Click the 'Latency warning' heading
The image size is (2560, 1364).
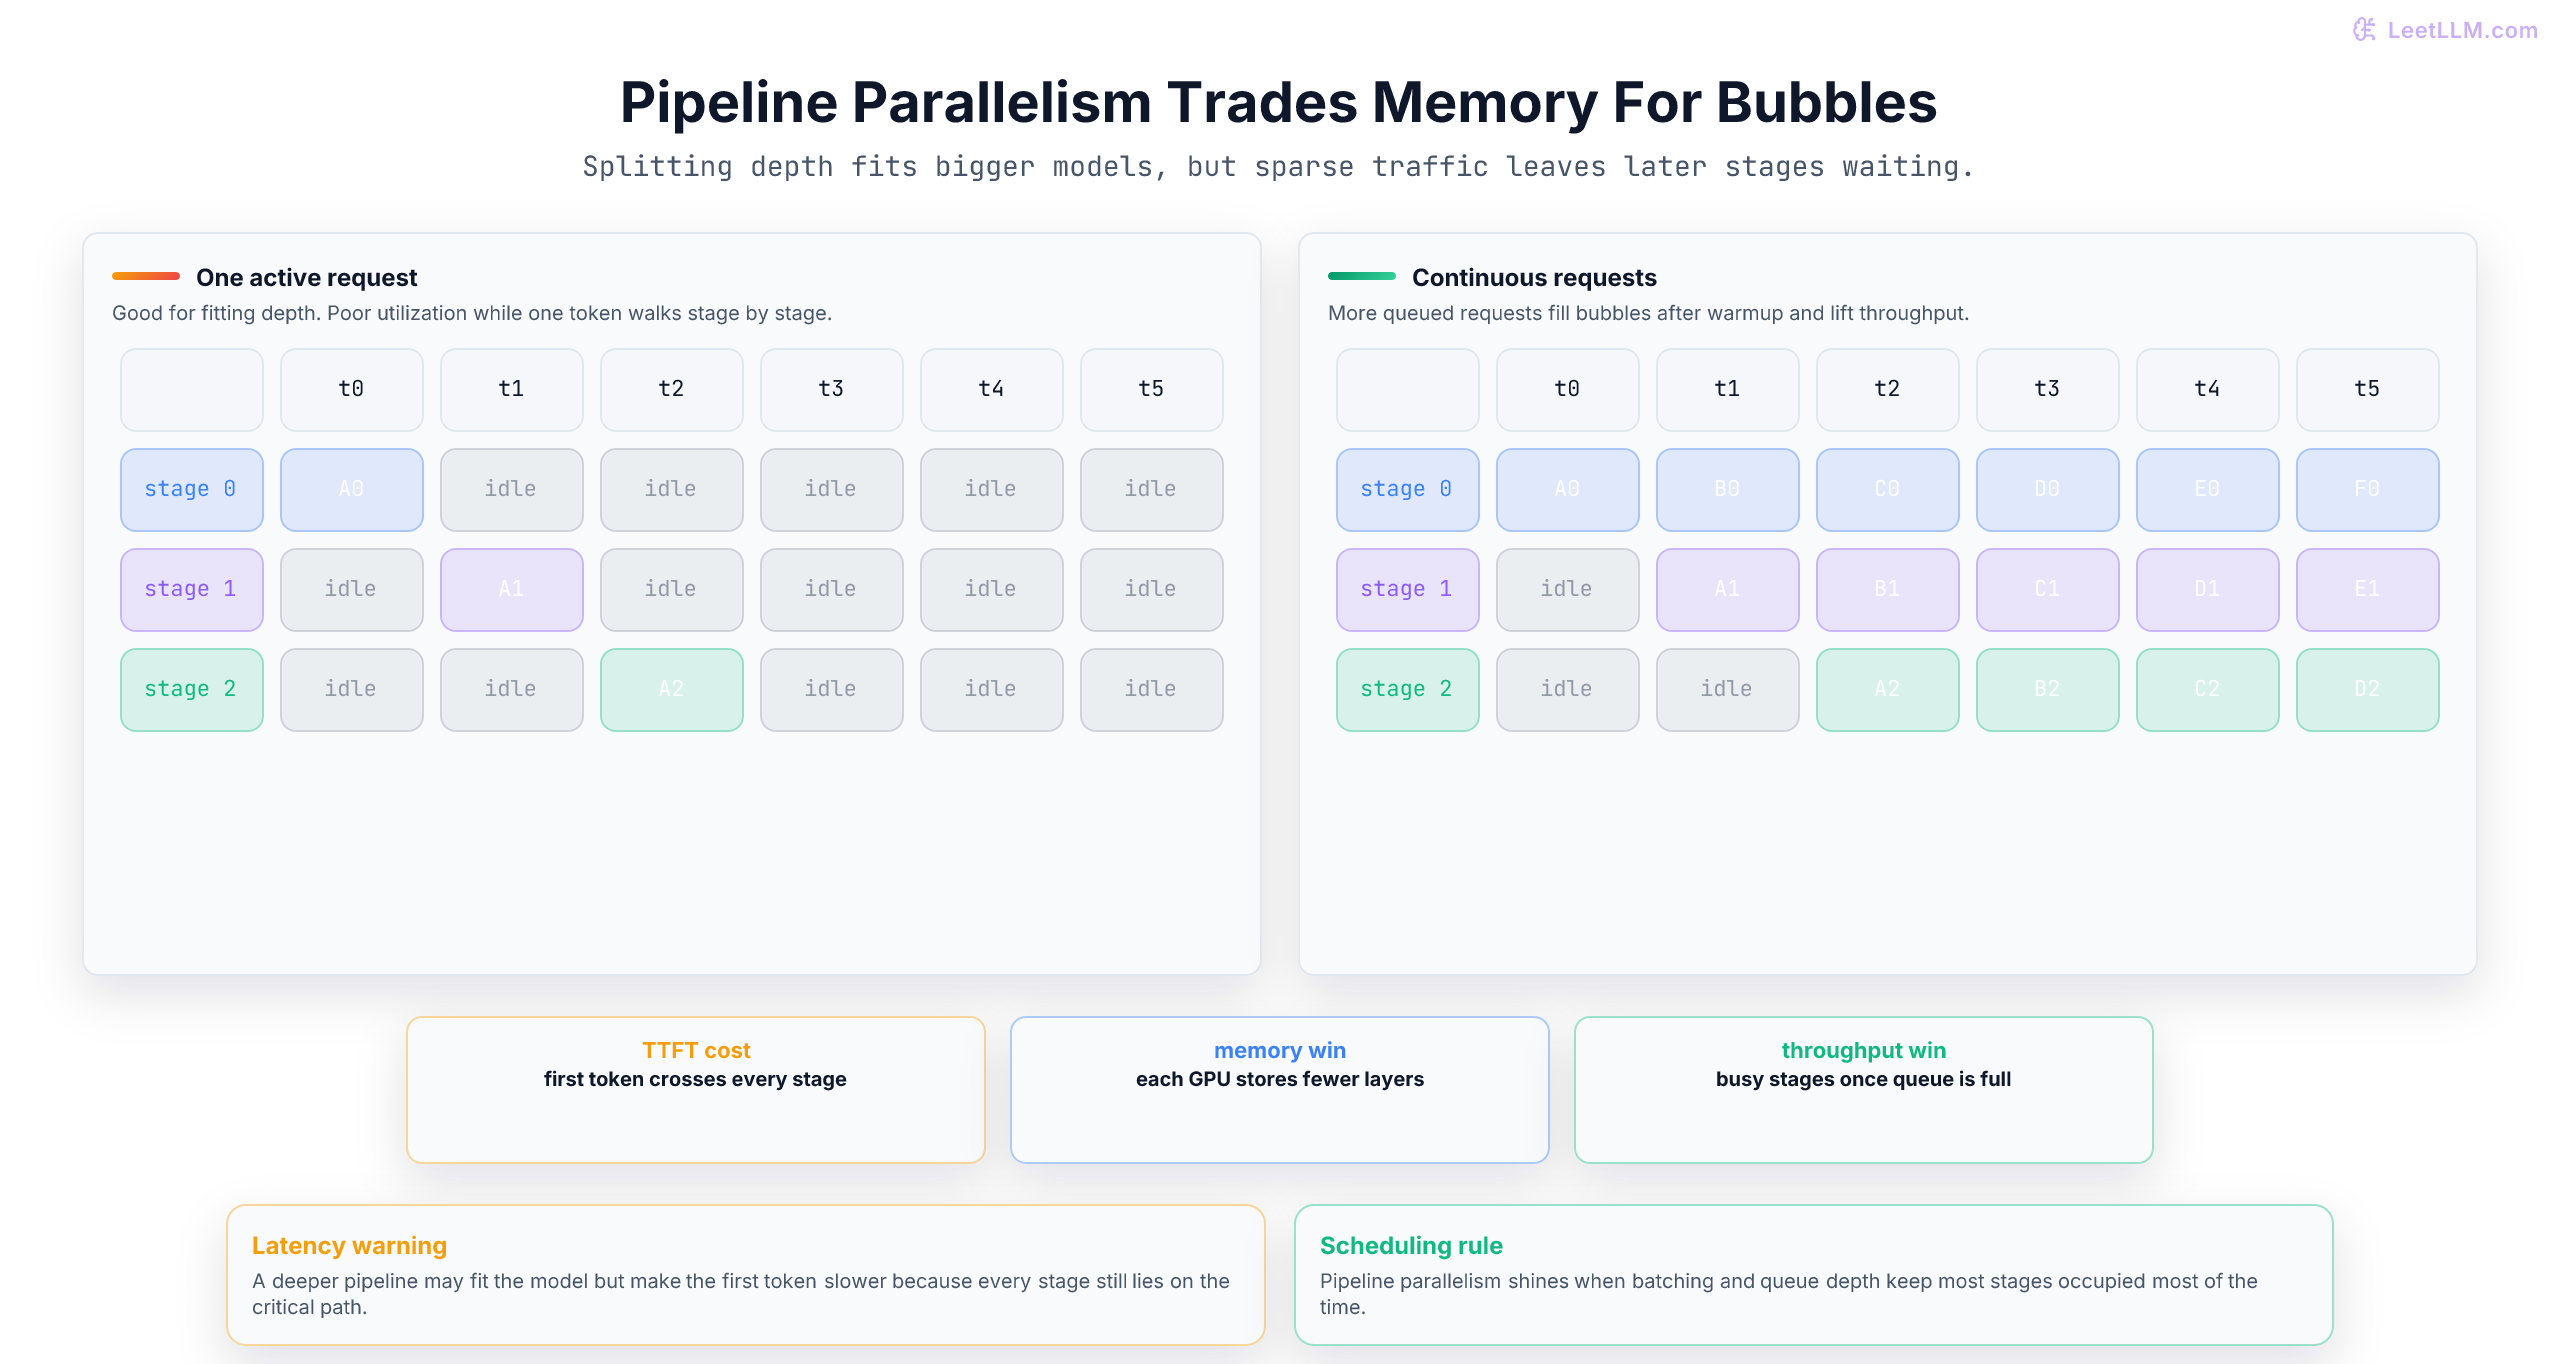[x=349, y=1245]
